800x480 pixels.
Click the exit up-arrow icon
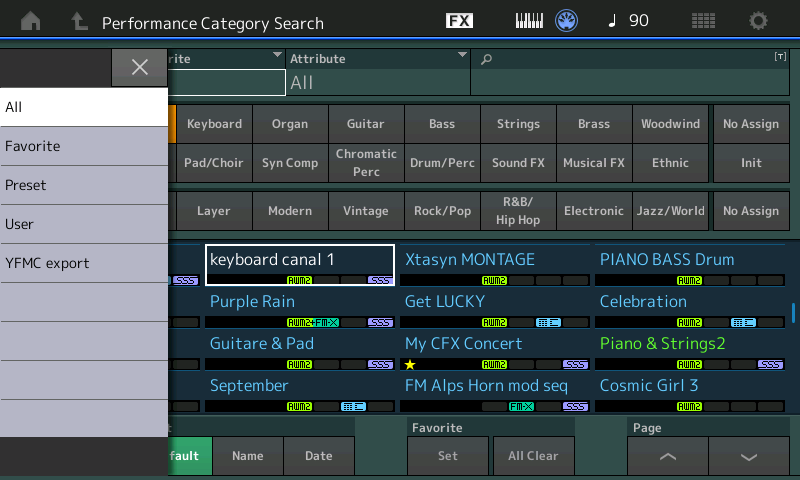(79, 21)
